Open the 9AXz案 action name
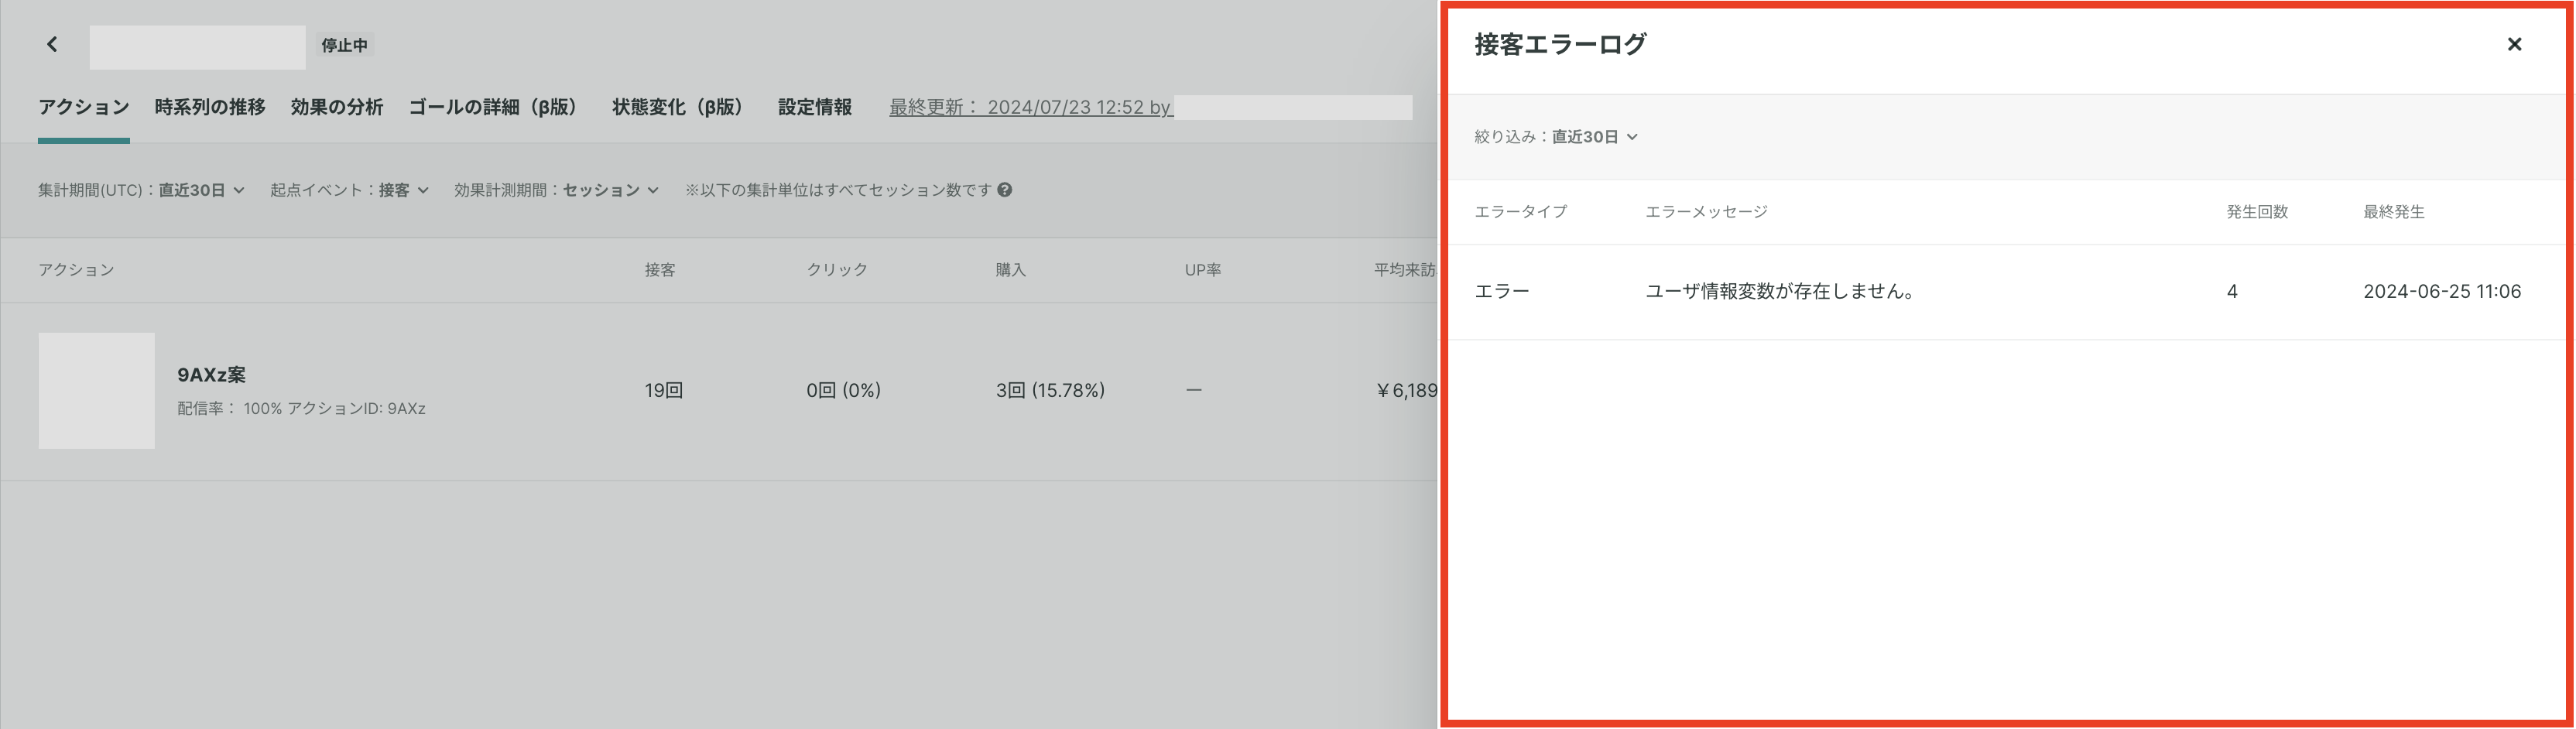This screenshot has width=2576, height=729. click(211, 375)
